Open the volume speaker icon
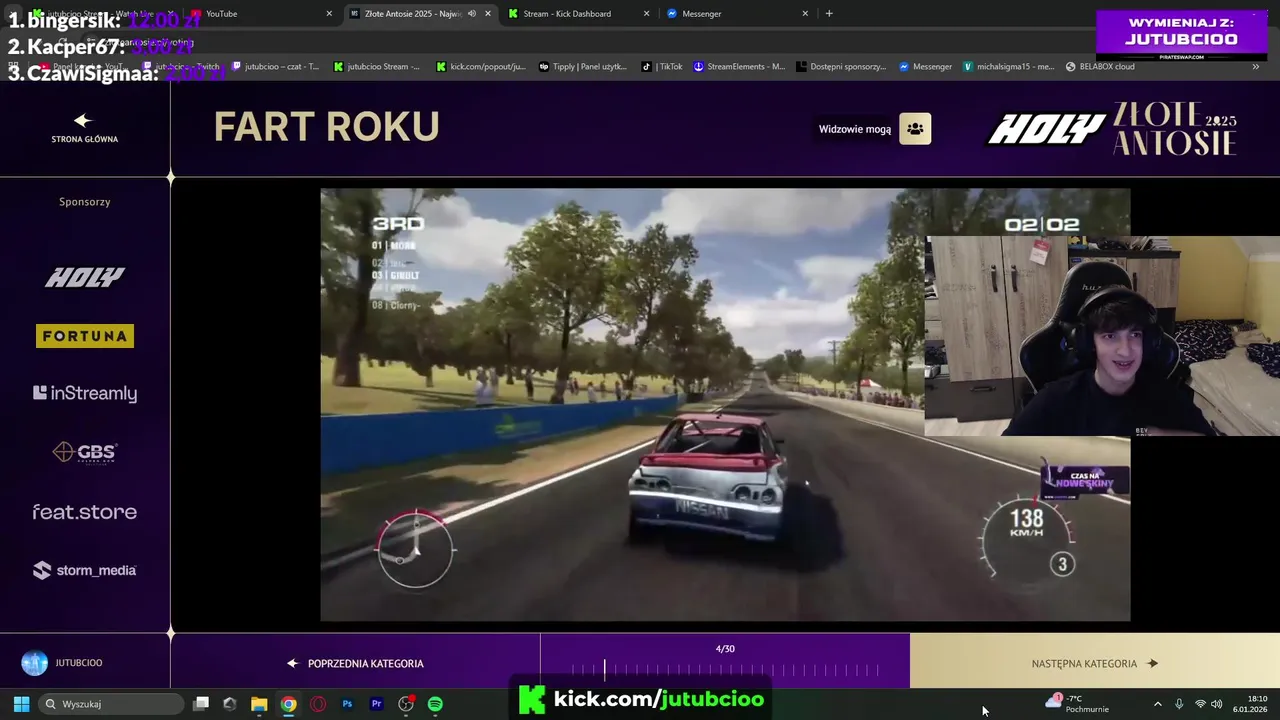This screenshot has width=1280, height=720. tap(1216, 704)
